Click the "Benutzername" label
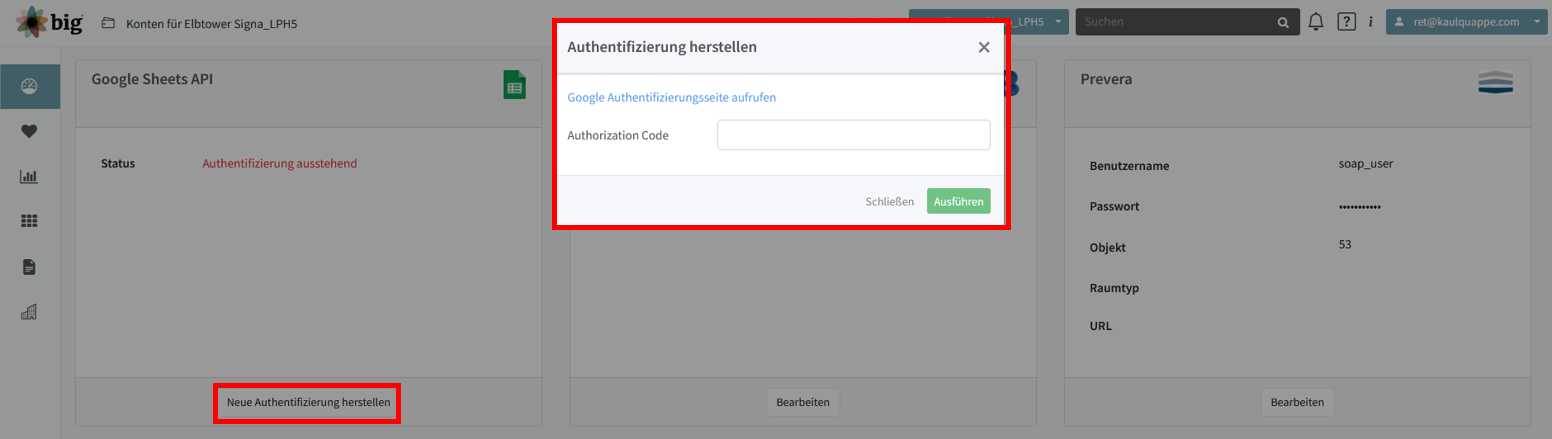The height and width of the screenshot is (439, 1552). tap(1129, 166)
